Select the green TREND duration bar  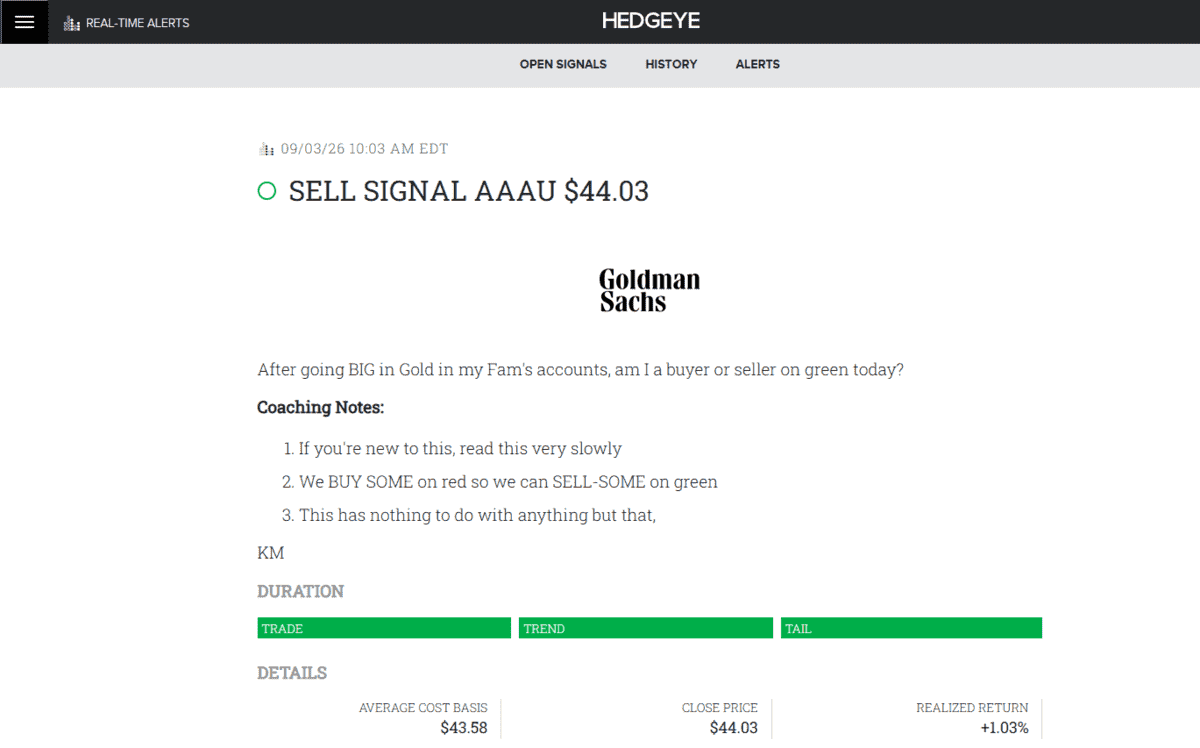(x=646, y=628)
